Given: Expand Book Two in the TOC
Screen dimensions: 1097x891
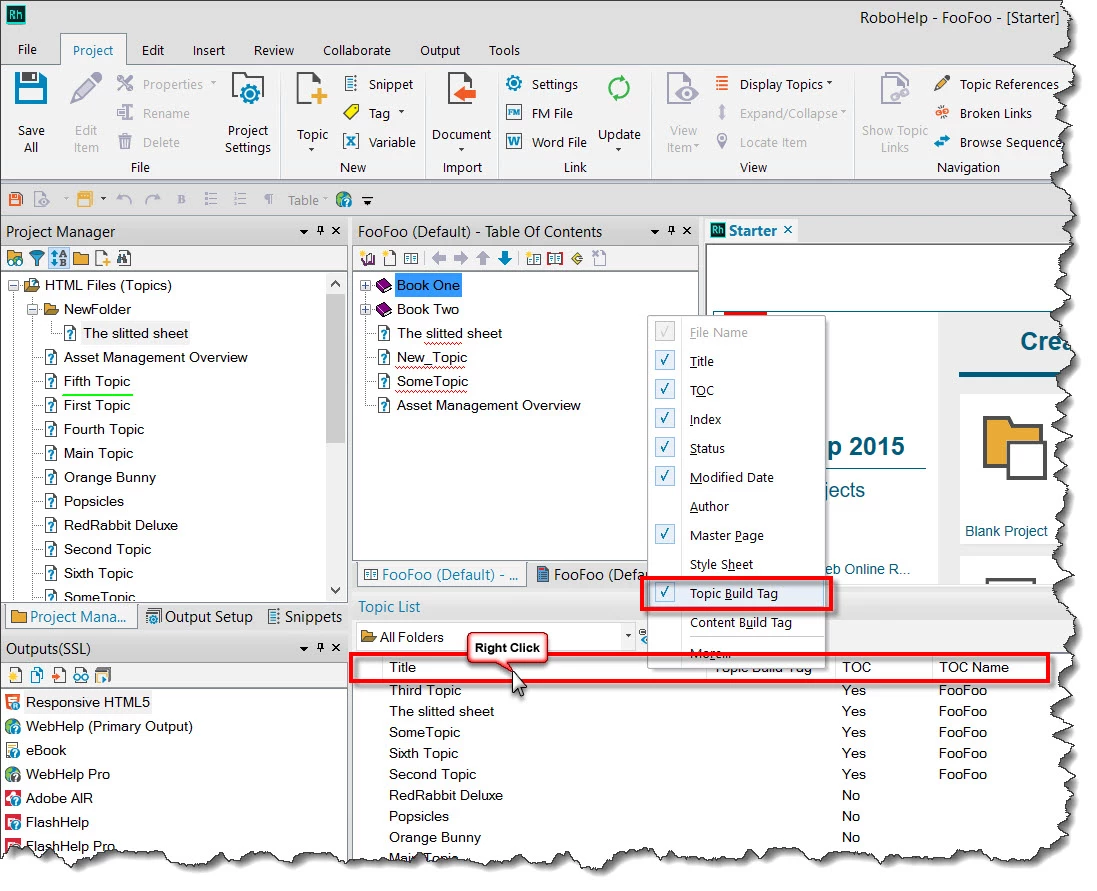Looking at the screenshot, I should (365, 309).
